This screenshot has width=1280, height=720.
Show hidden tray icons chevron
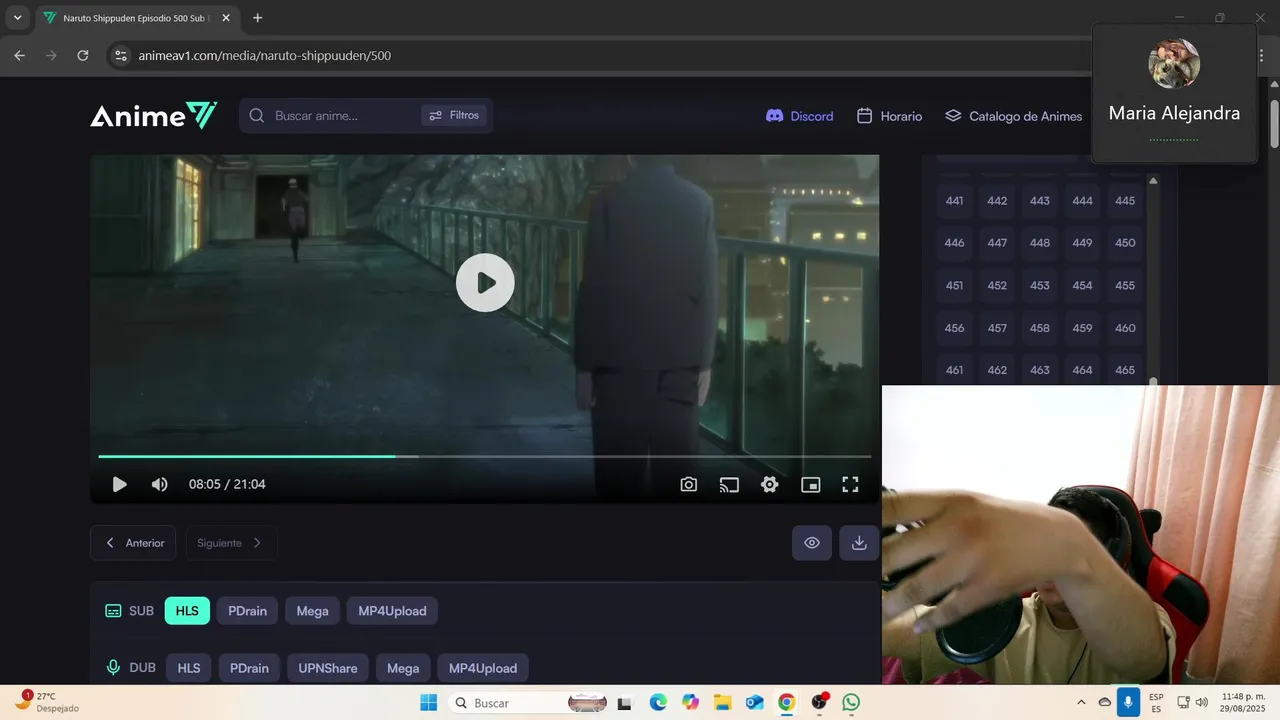click(x=1080, y=703)
